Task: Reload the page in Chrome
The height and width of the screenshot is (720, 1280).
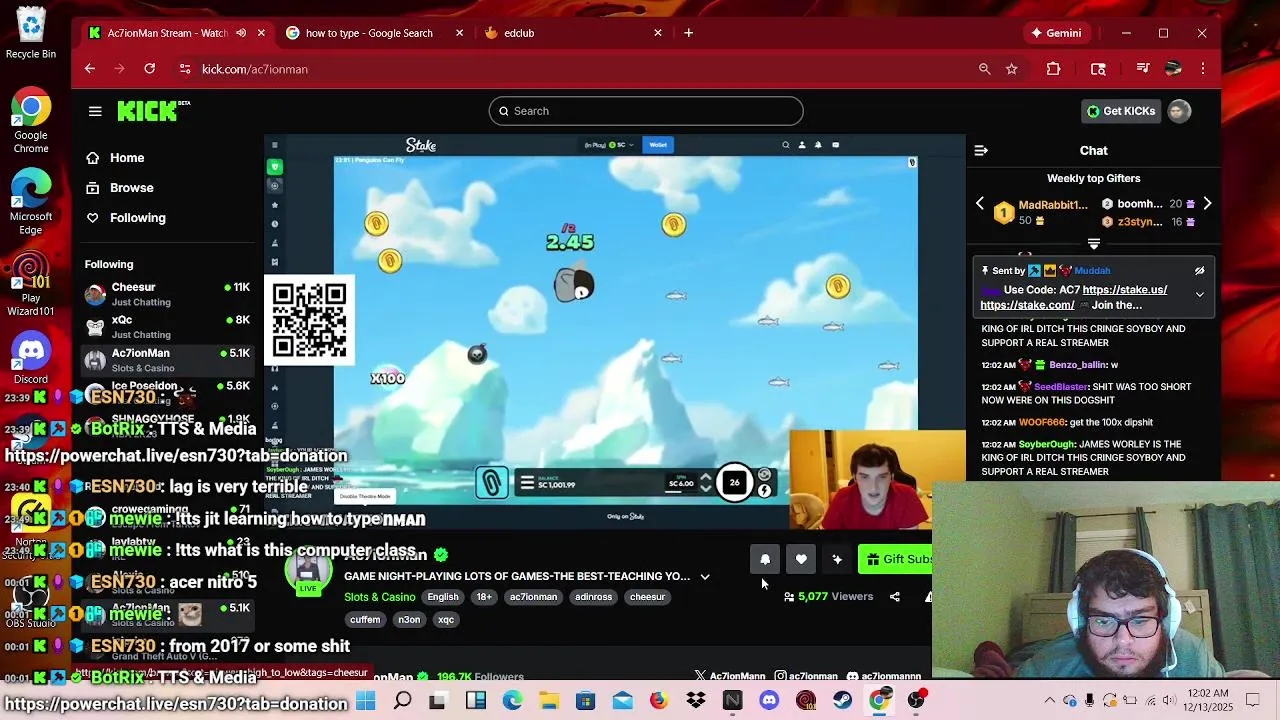Action: 150,69
